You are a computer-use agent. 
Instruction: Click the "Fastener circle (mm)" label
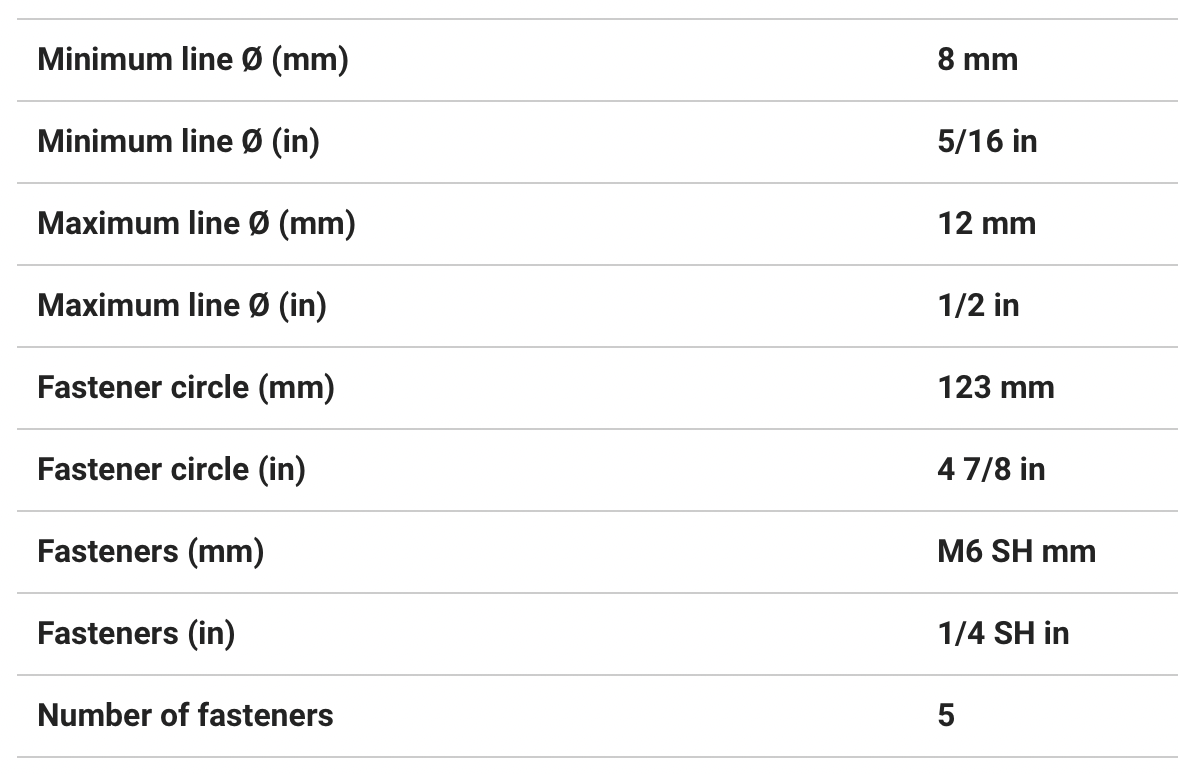(186, 388)
